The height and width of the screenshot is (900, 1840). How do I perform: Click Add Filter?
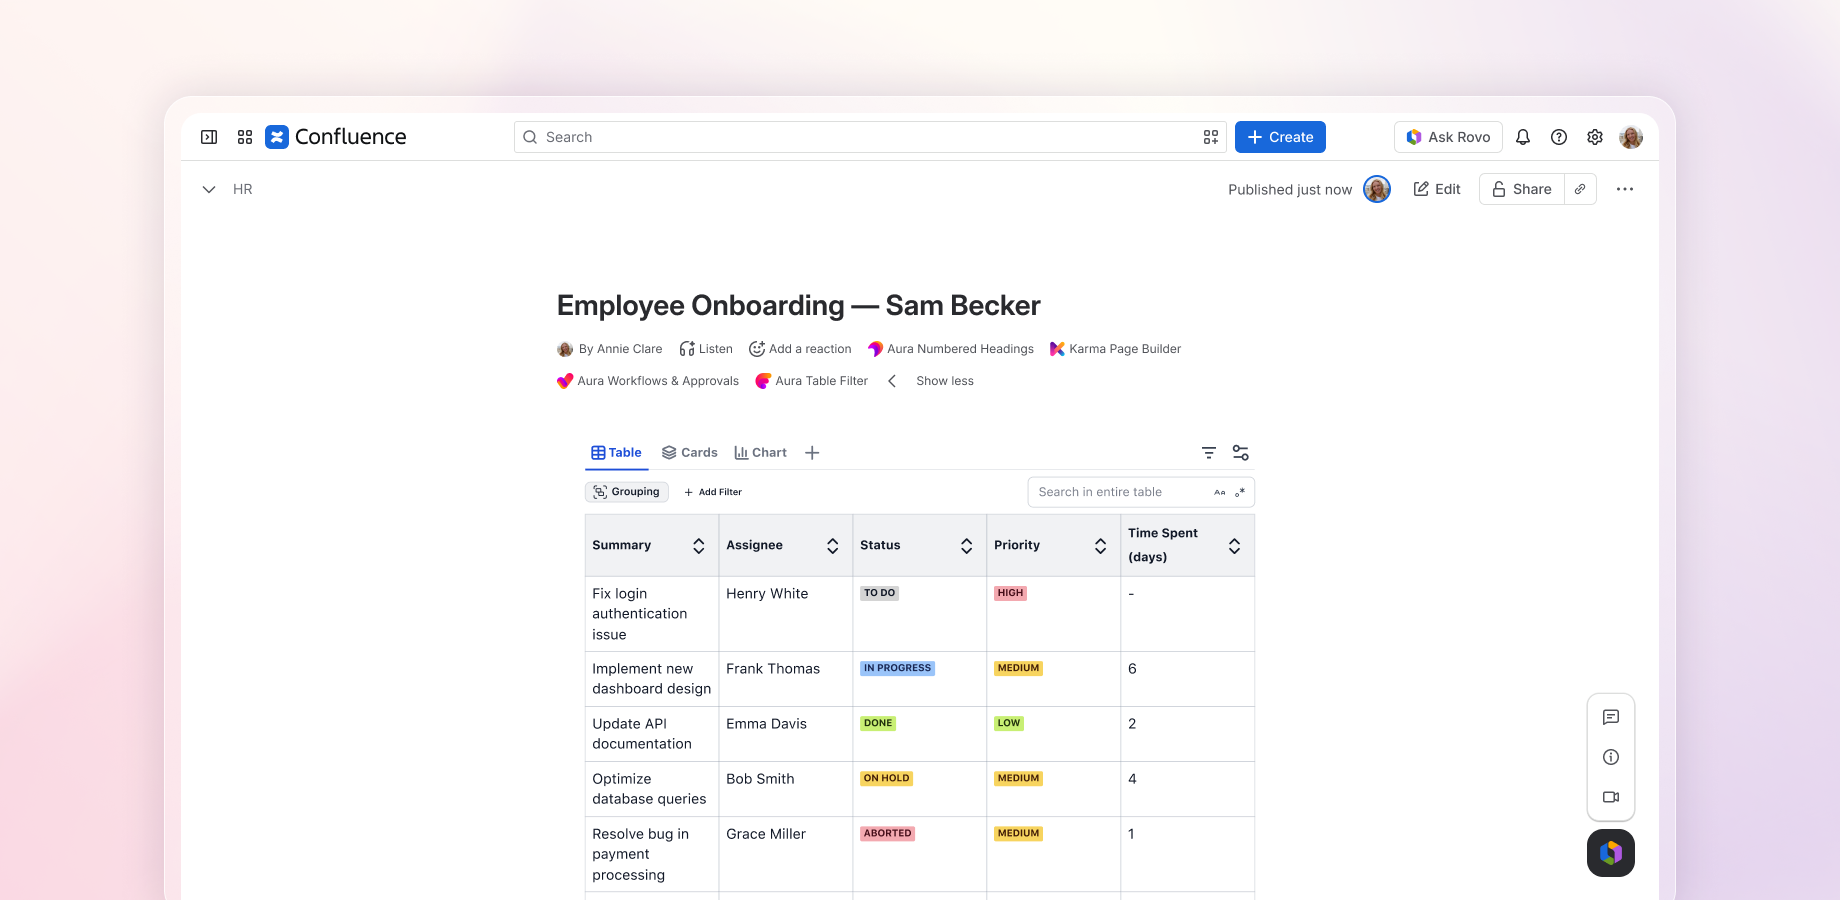click(x=713, y=492)
